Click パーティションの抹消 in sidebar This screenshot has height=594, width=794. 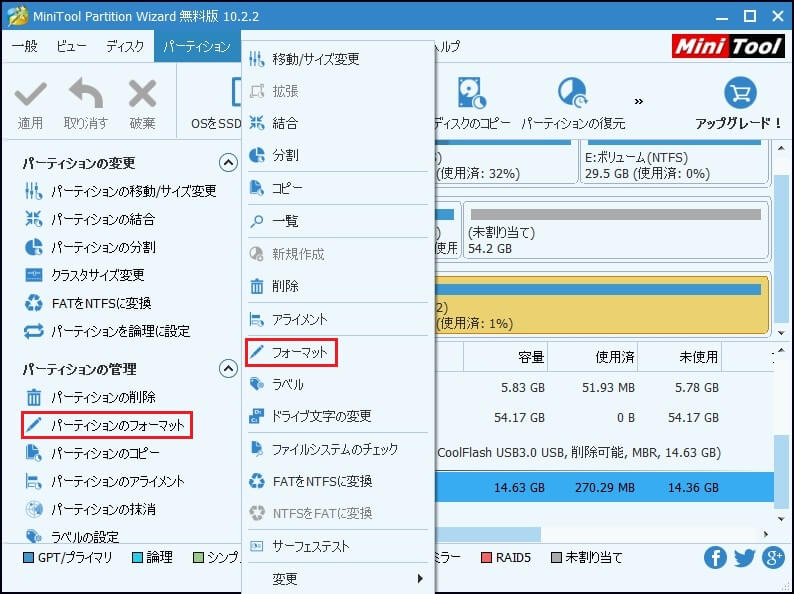coord(90,509)
